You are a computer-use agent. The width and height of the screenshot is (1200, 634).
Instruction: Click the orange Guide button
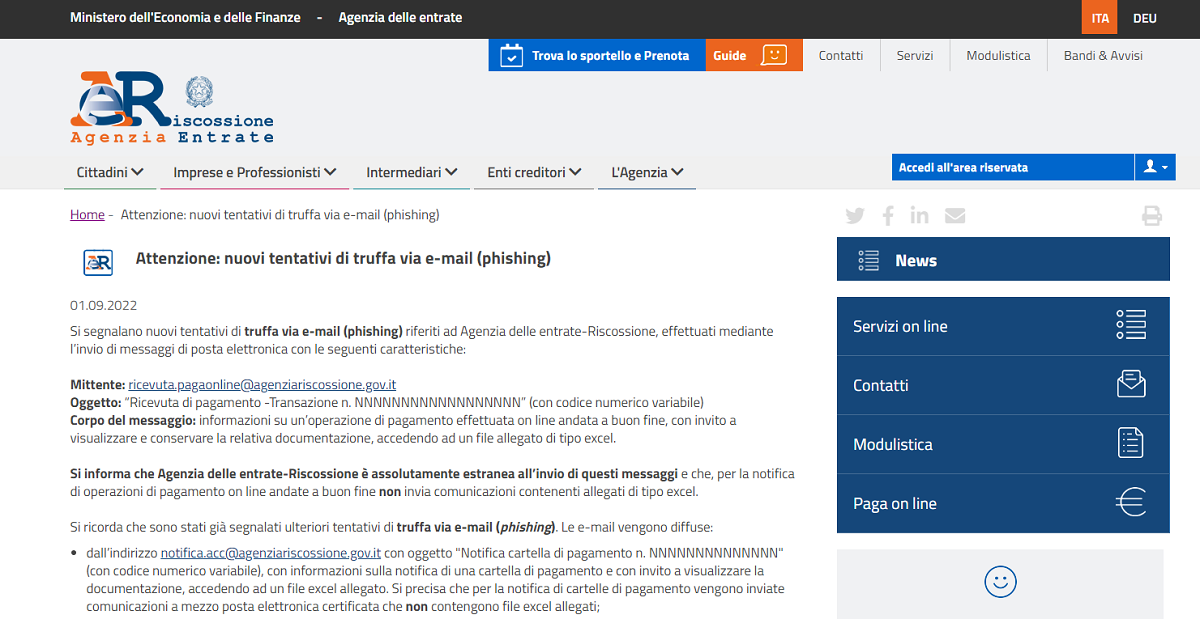point(754,55)
